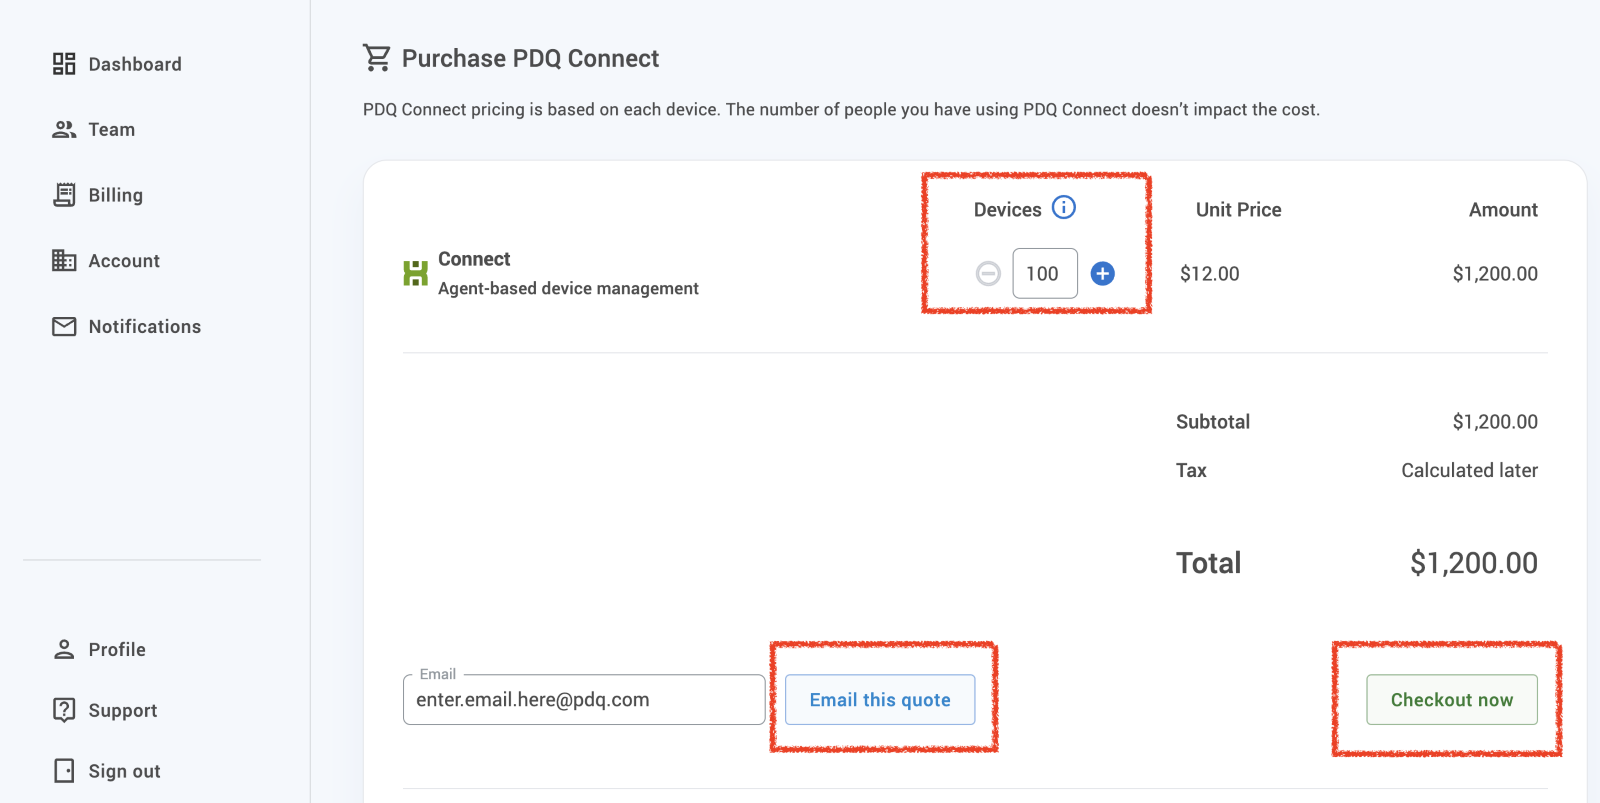Click the 'Calculated later' tax text
The image size is (1600, 803).
(1469, 470)
